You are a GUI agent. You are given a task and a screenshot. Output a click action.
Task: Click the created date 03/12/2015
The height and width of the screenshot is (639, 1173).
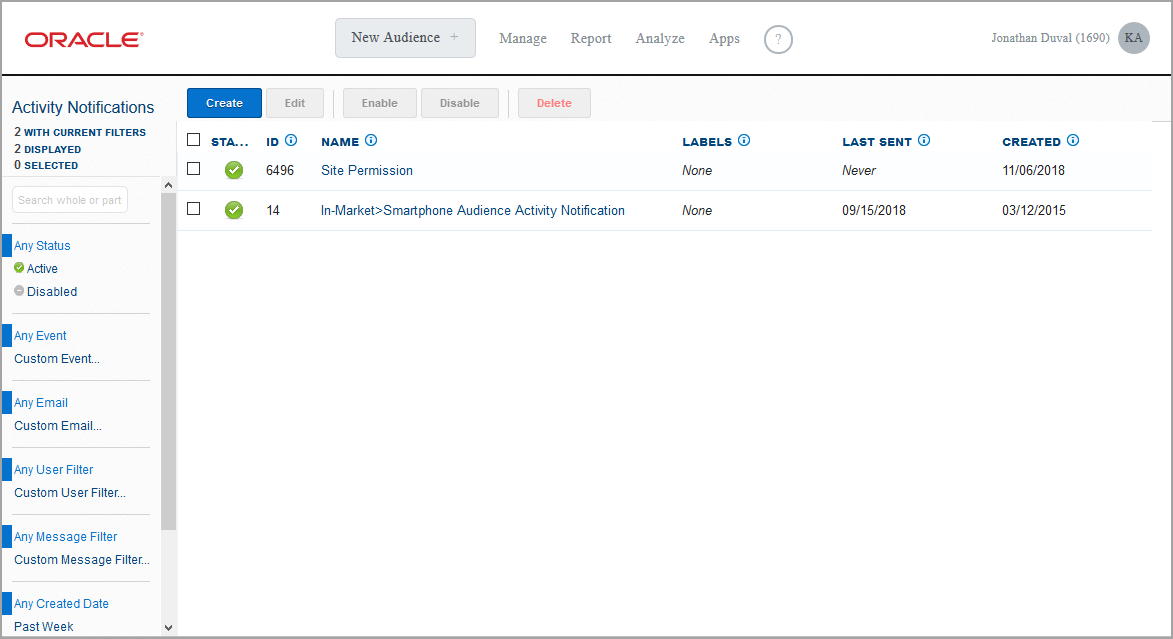[1034, 211]
